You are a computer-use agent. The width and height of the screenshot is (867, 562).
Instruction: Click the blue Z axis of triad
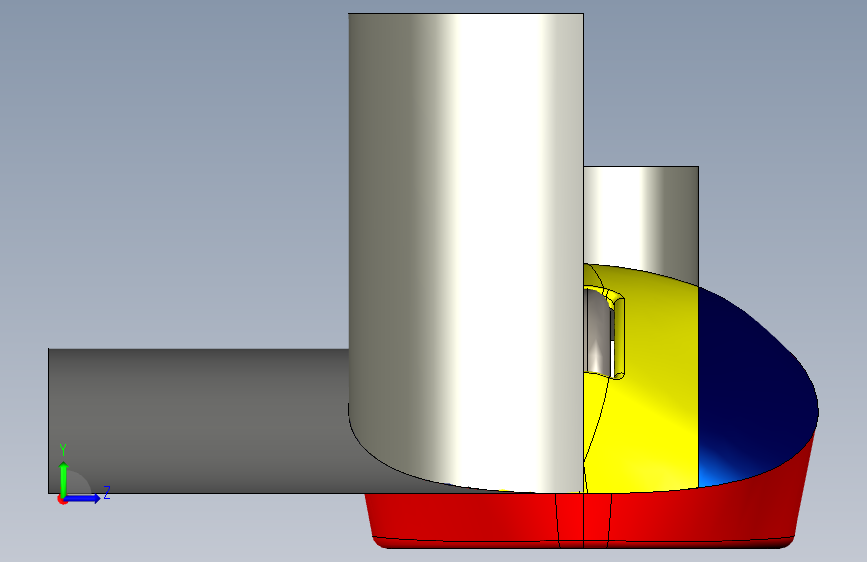83,498
